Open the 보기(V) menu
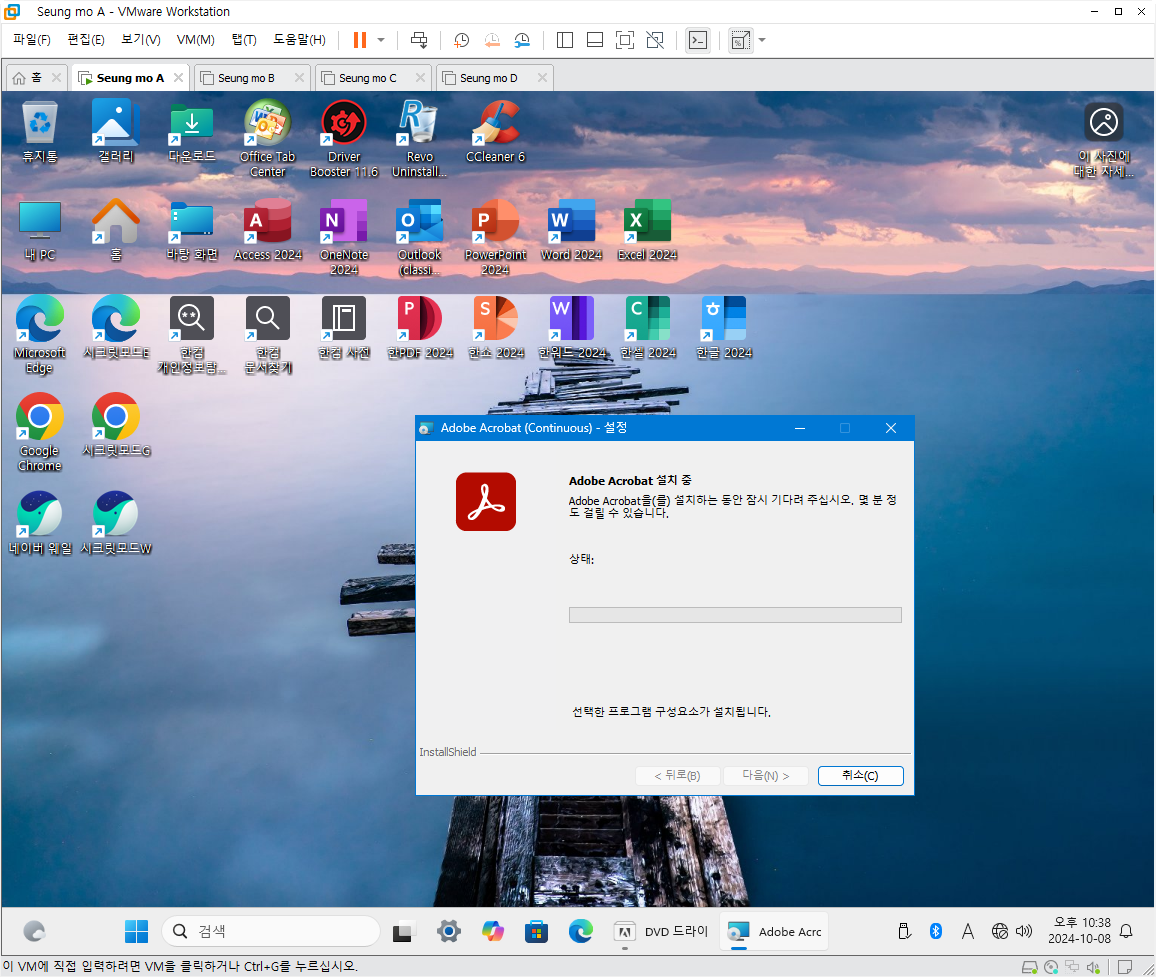1156x977 pixels. click(140, 40)
